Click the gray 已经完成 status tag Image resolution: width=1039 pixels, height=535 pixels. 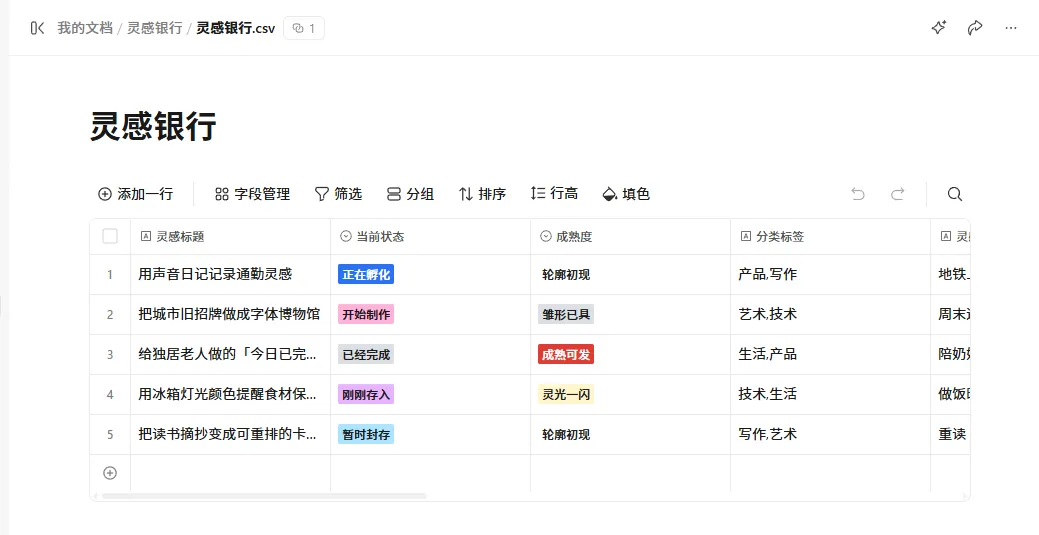tap(366, 355)
